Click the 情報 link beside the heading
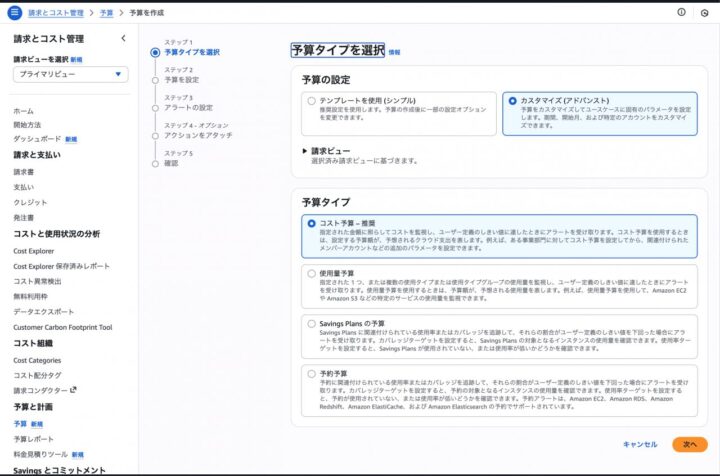The image size is (720, 476). (x=394, y=51)
